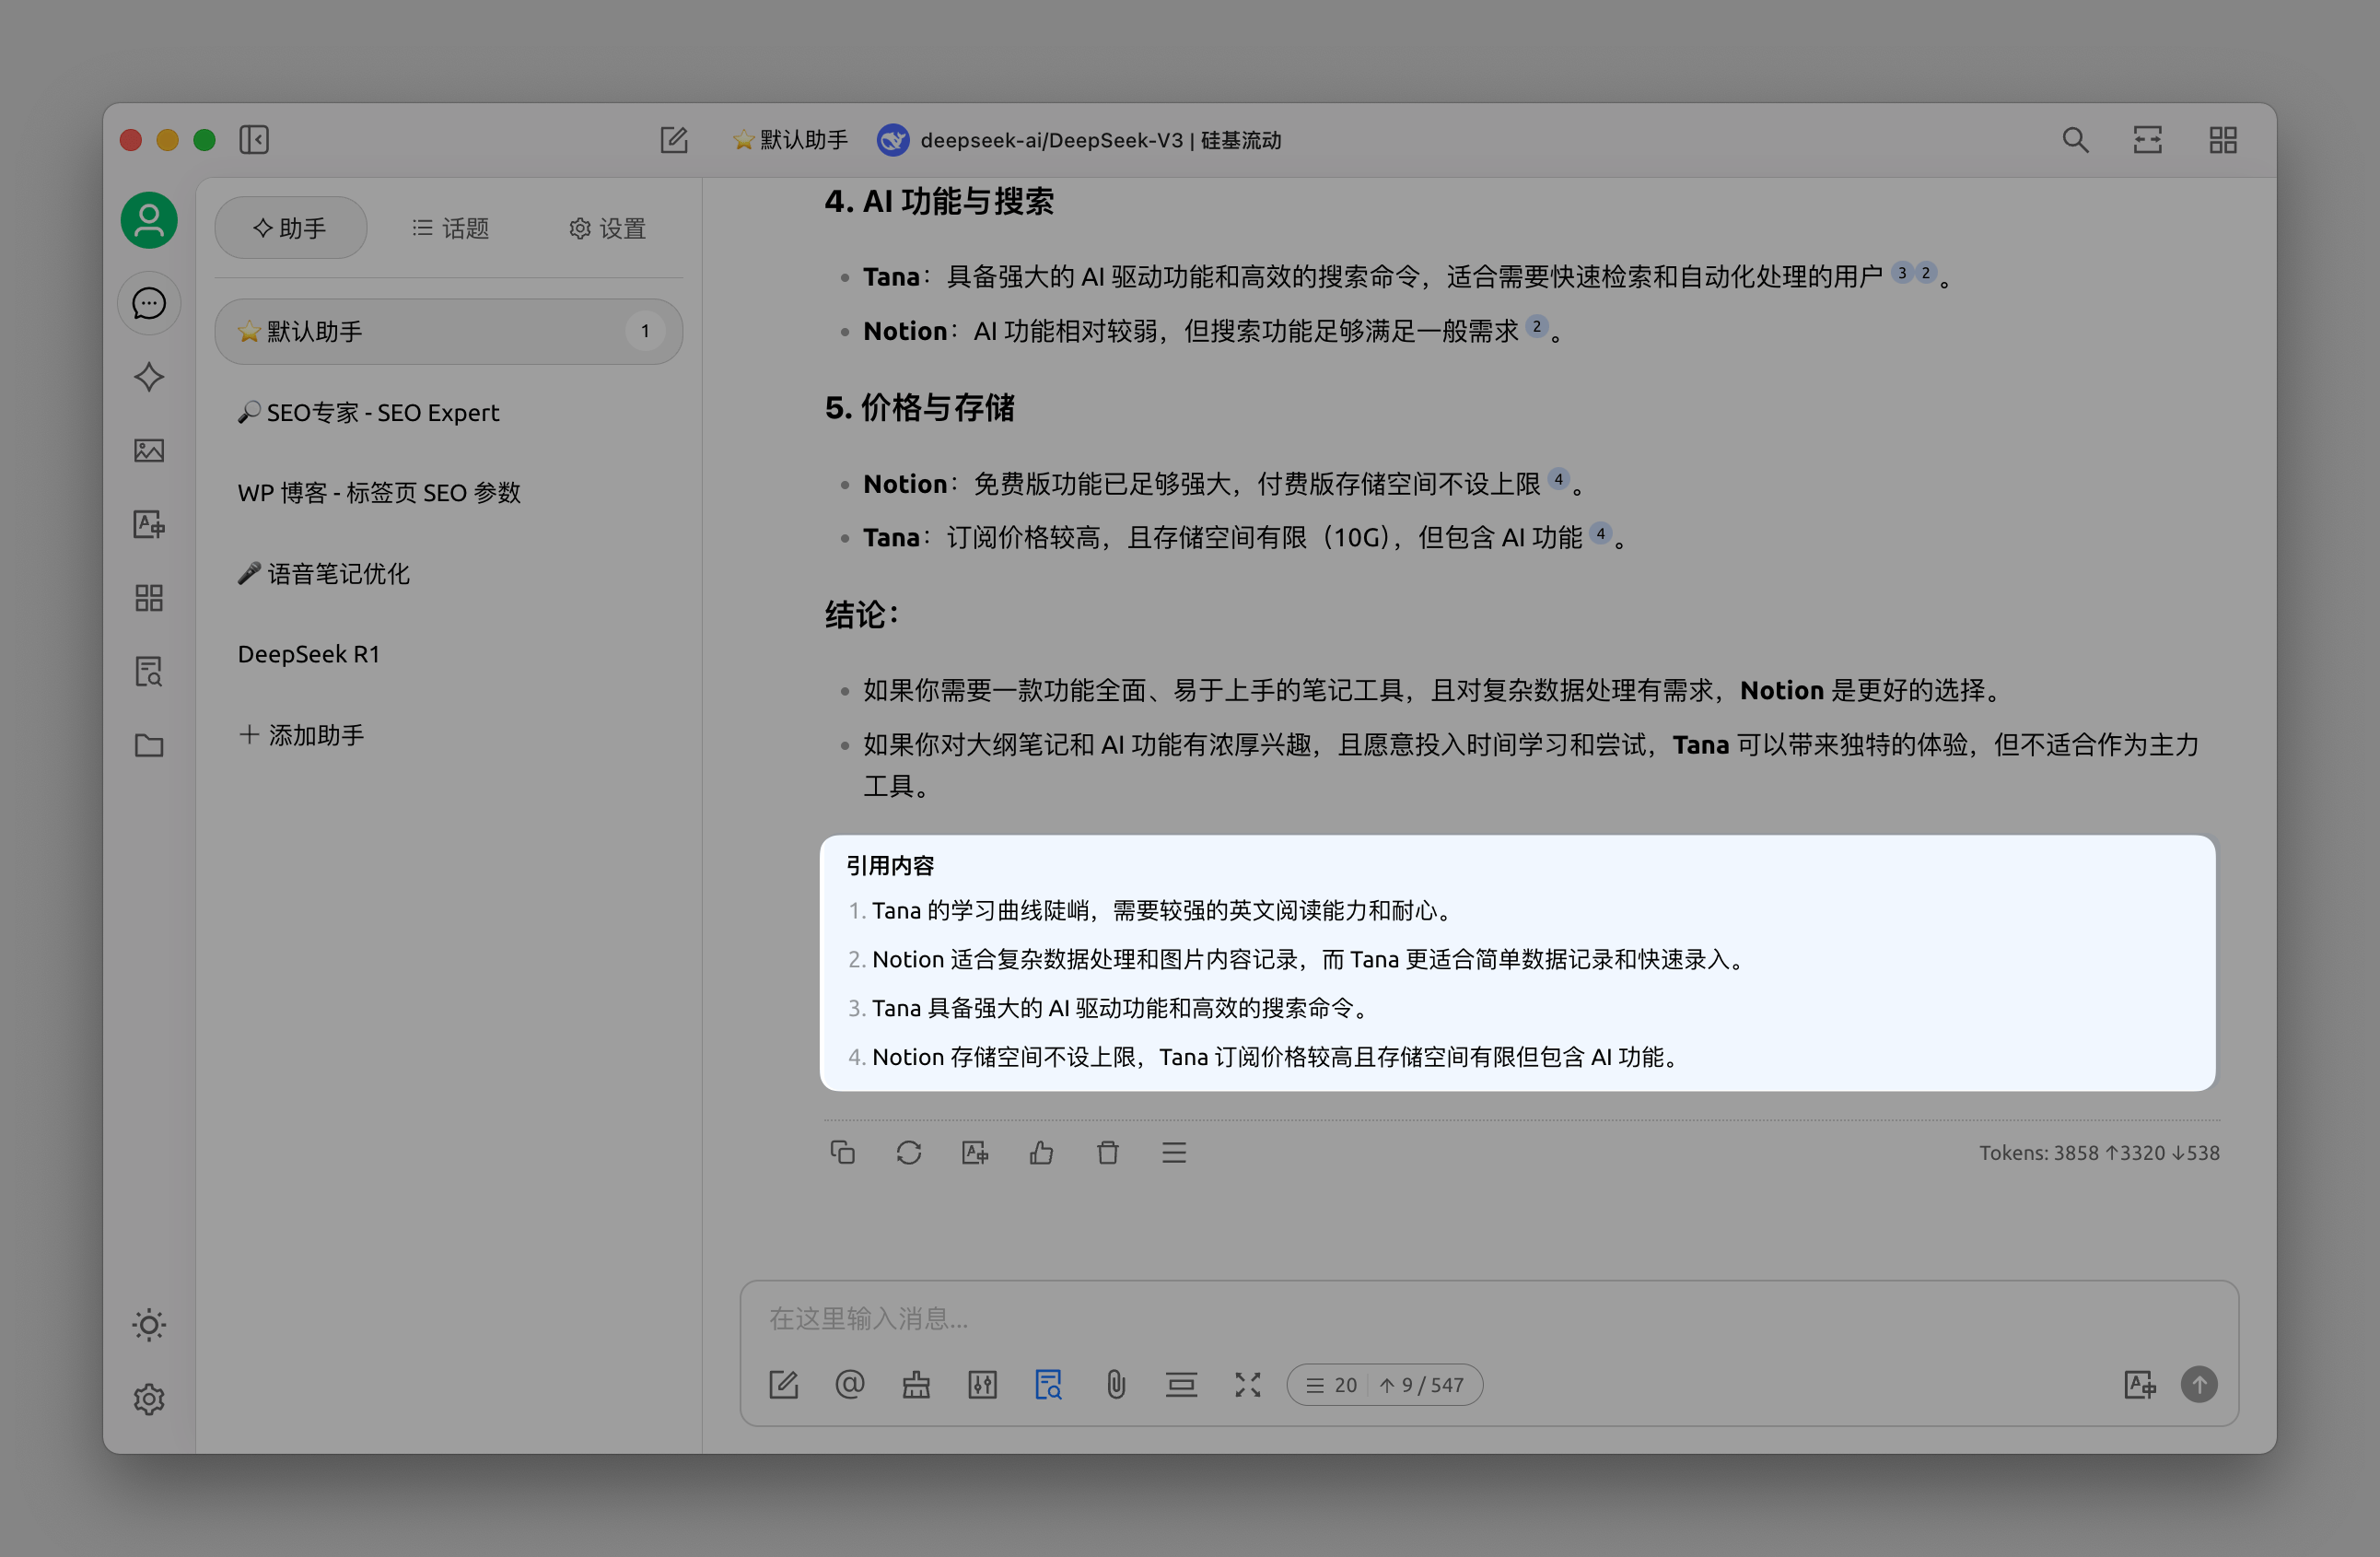Clear context with divider lines icon
The image size is (2380, 1557).
(1181, 1385)
